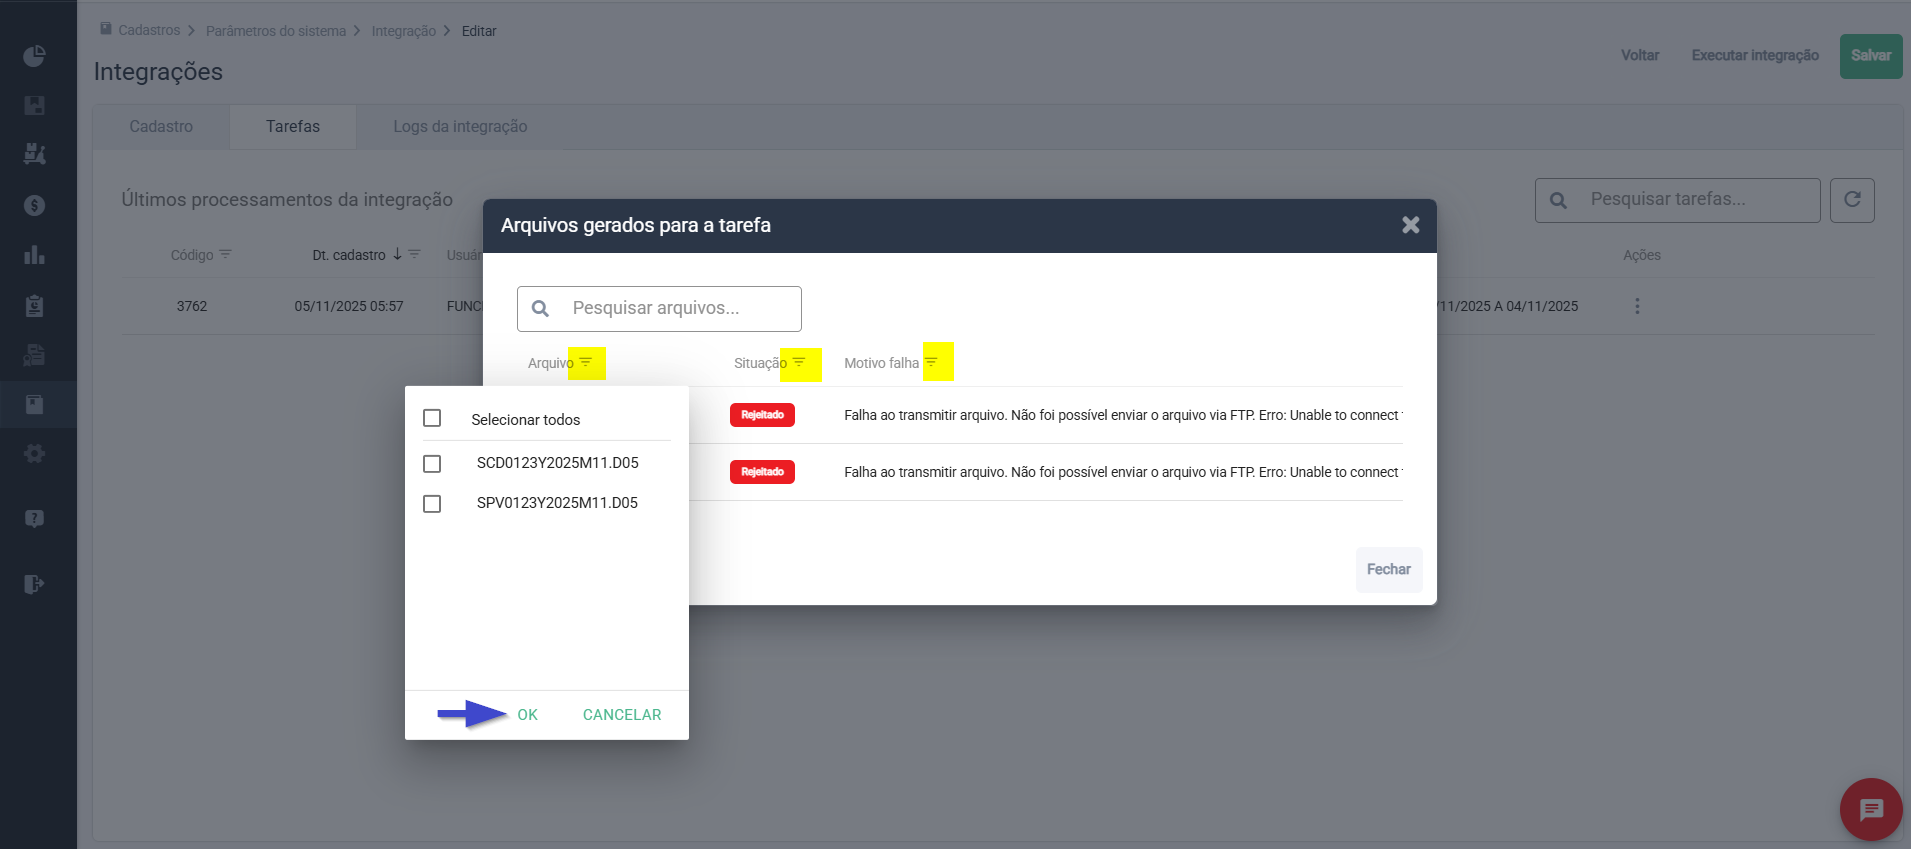
Task: Switch to the Cadastro tab
Action: [x=161, y=127]
